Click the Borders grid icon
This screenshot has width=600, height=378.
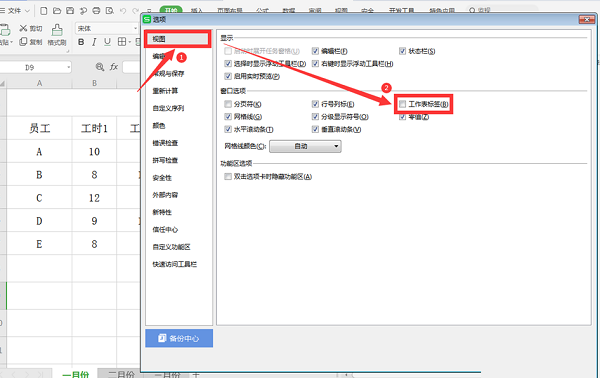click(x=122, y=42)
